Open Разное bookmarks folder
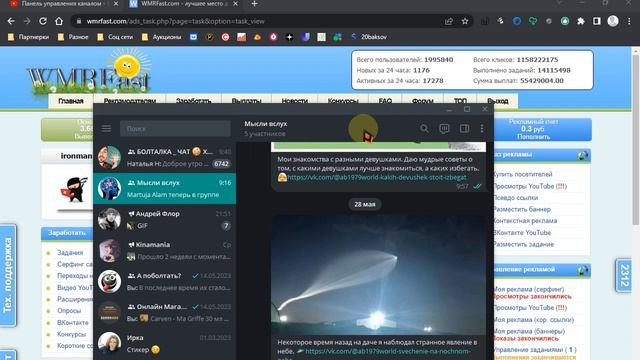Viewport: 640px width, 360px height. point(73,37)
